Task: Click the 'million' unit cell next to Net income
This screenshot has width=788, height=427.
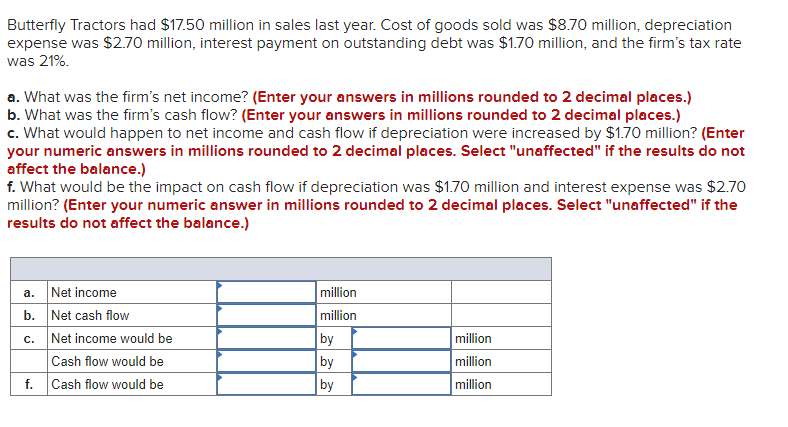Action: pyautogui.click(x=384, y=292)
